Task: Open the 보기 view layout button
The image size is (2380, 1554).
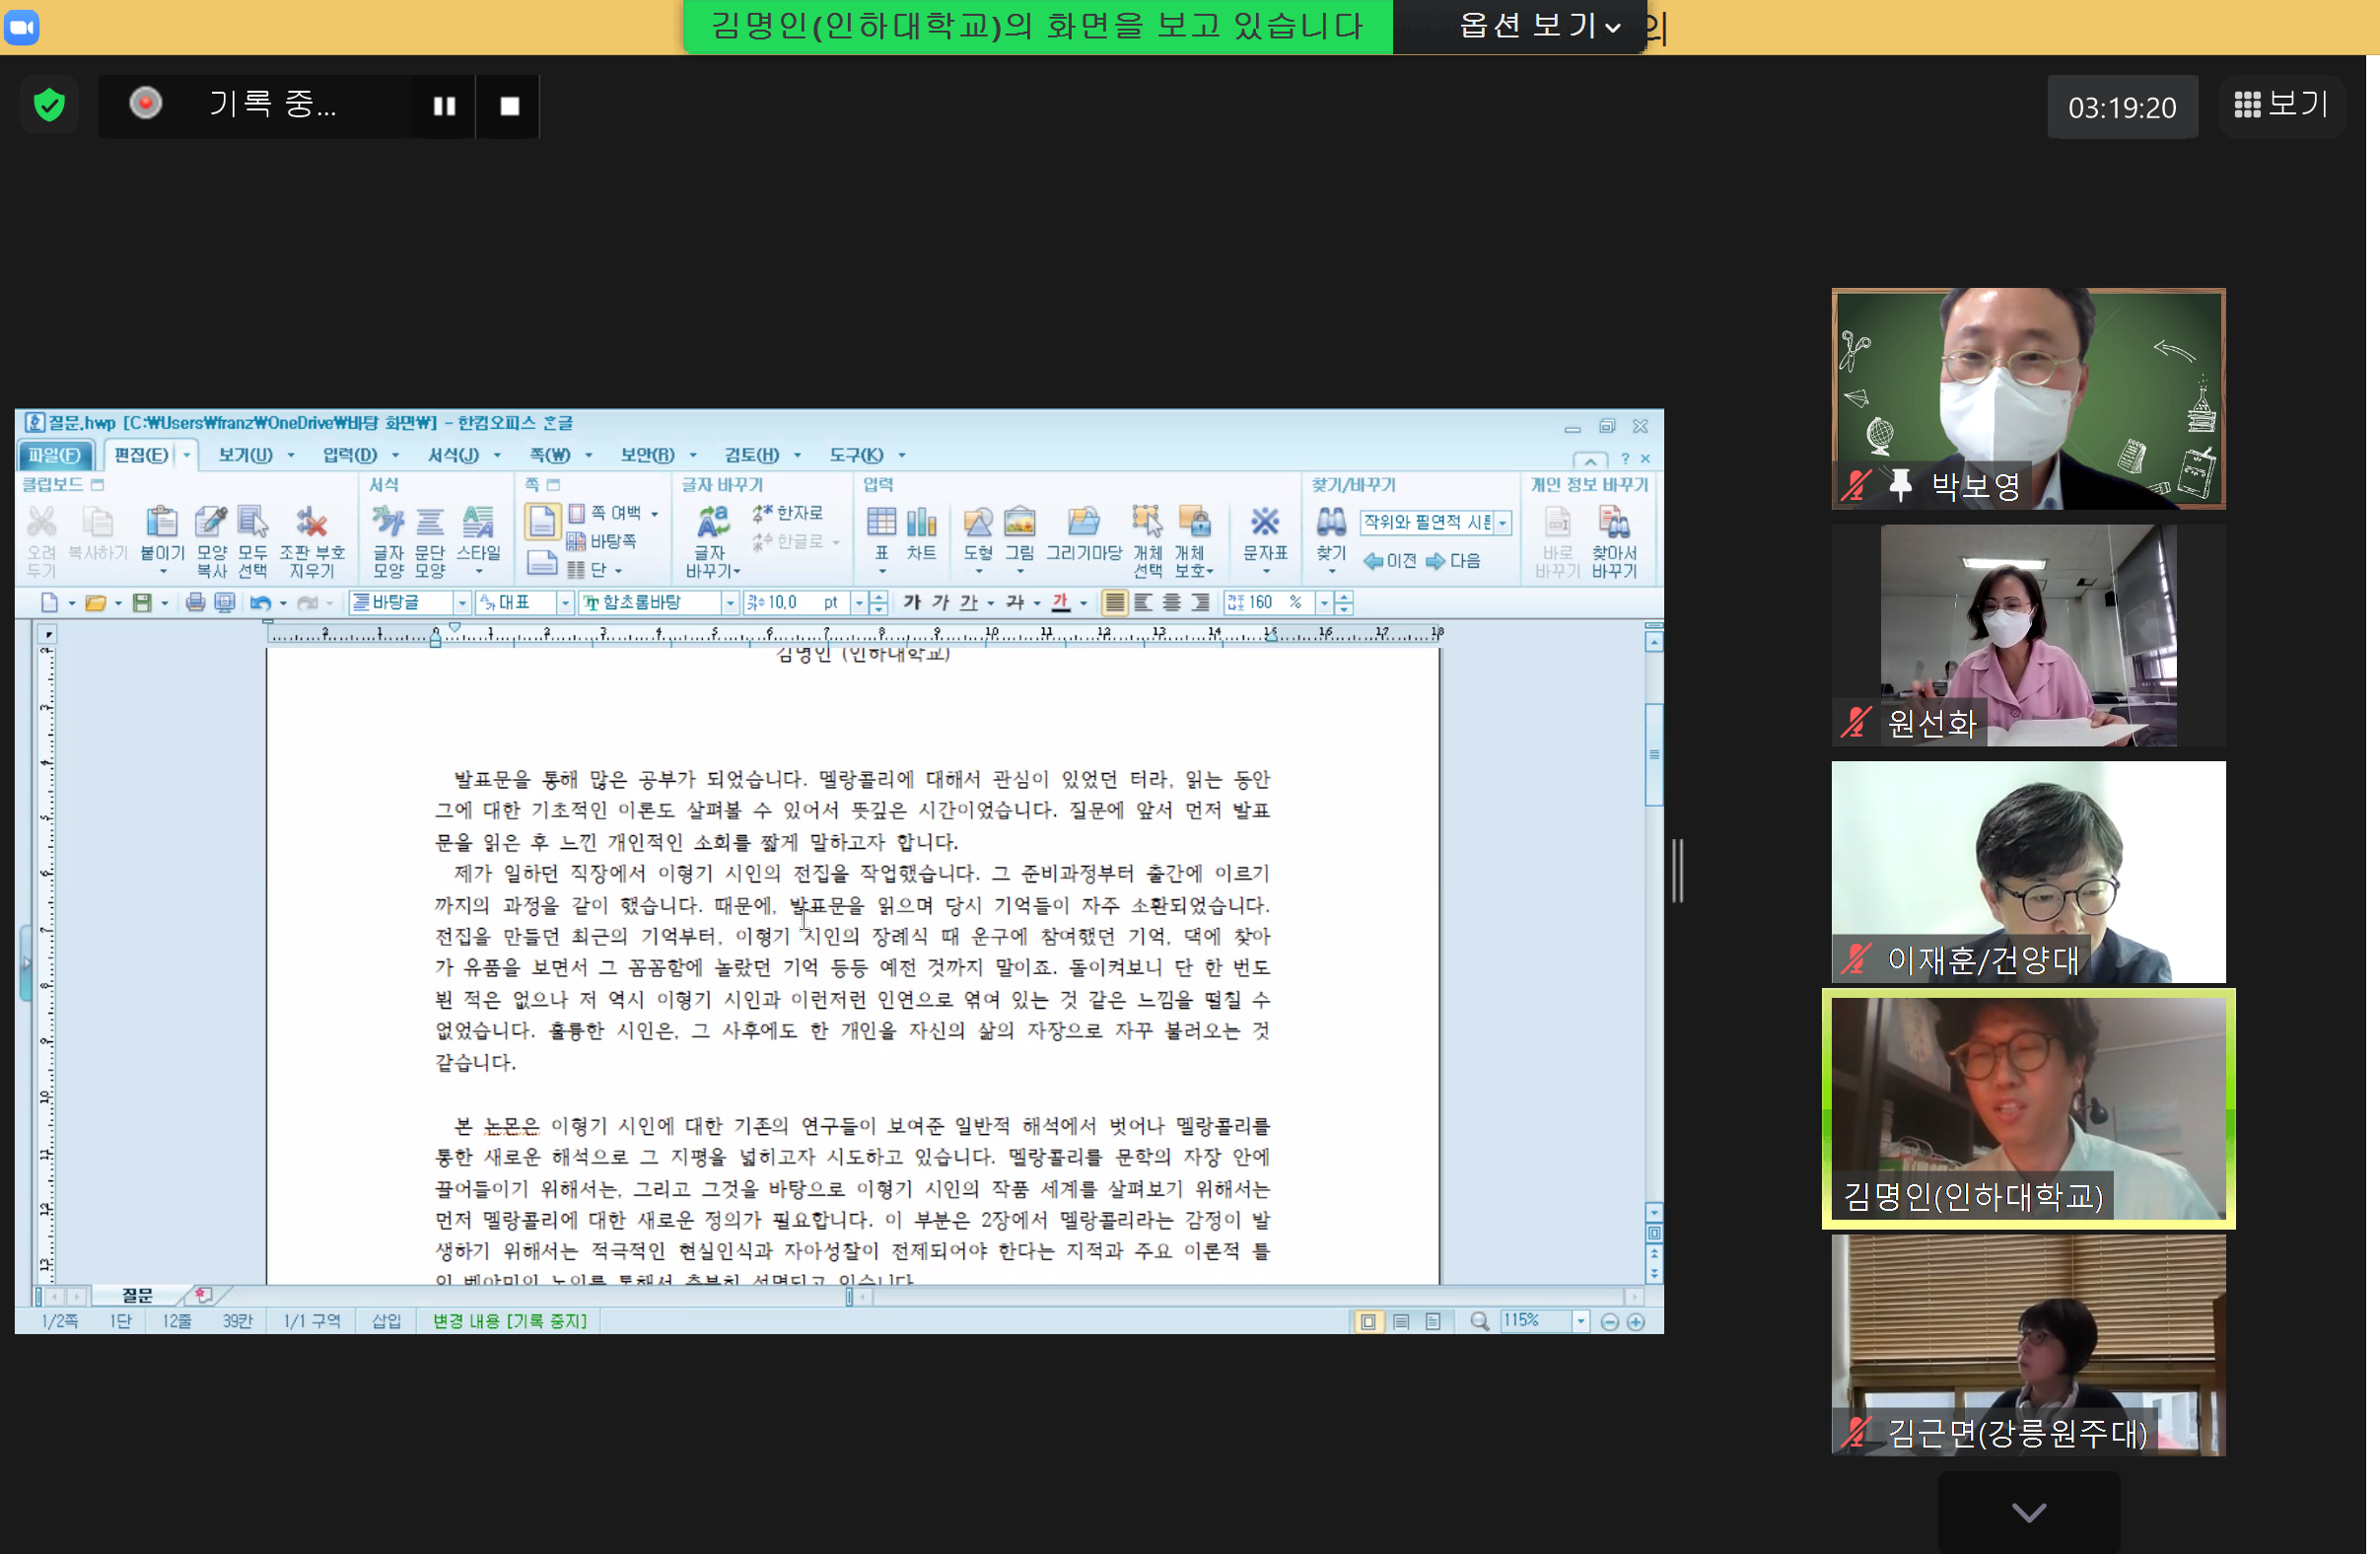Action: [x=2281, y=105]
